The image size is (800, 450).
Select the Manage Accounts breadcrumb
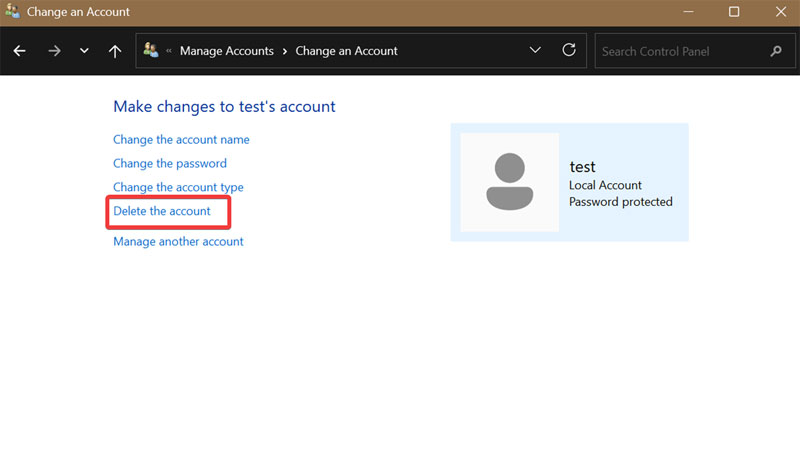click(226, 51)
